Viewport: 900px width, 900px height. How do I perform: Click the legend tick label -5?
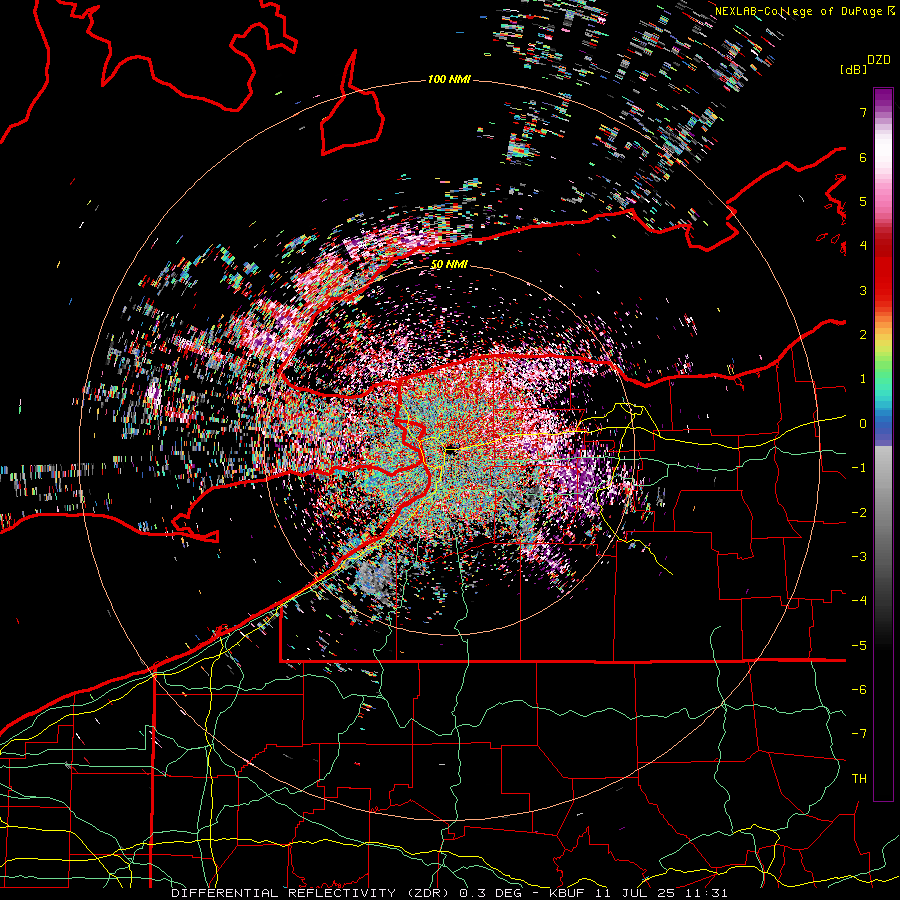tap(859, 646)
